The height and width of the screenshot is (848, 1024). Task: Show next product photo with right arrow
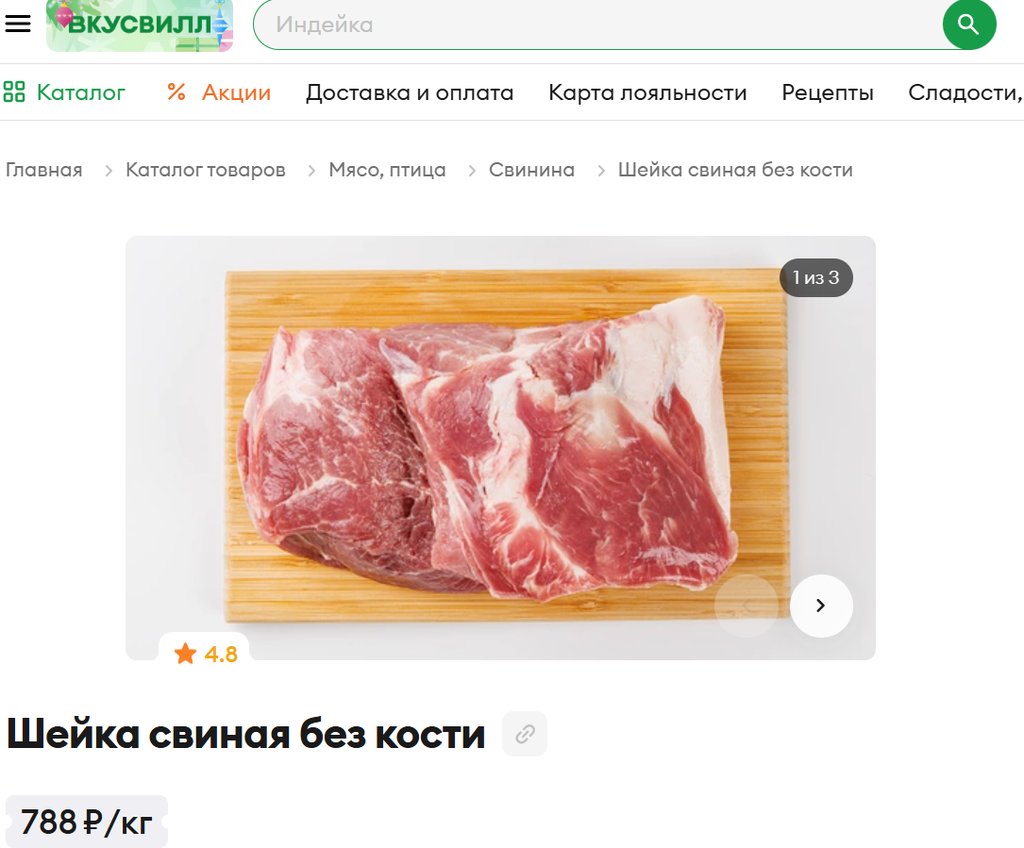coord(821,606)
